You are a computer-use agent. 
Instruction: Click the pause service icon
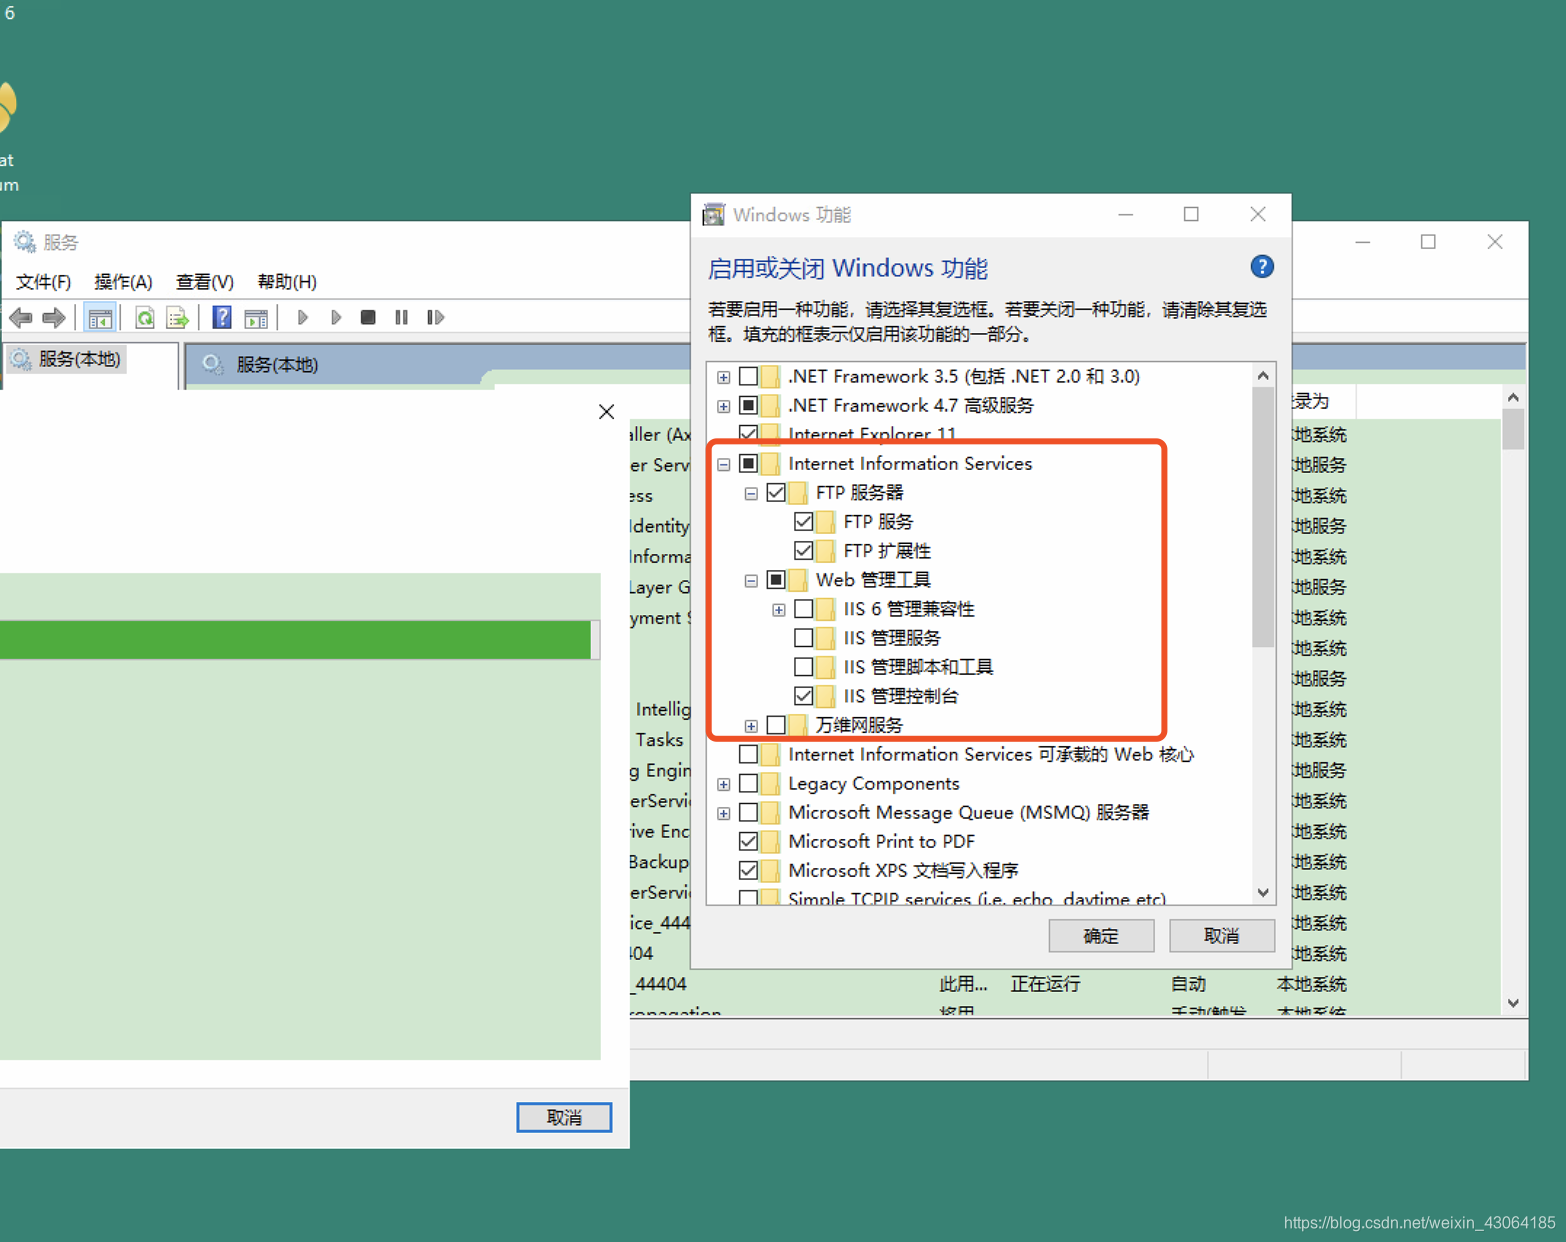[x=401, y=317]
